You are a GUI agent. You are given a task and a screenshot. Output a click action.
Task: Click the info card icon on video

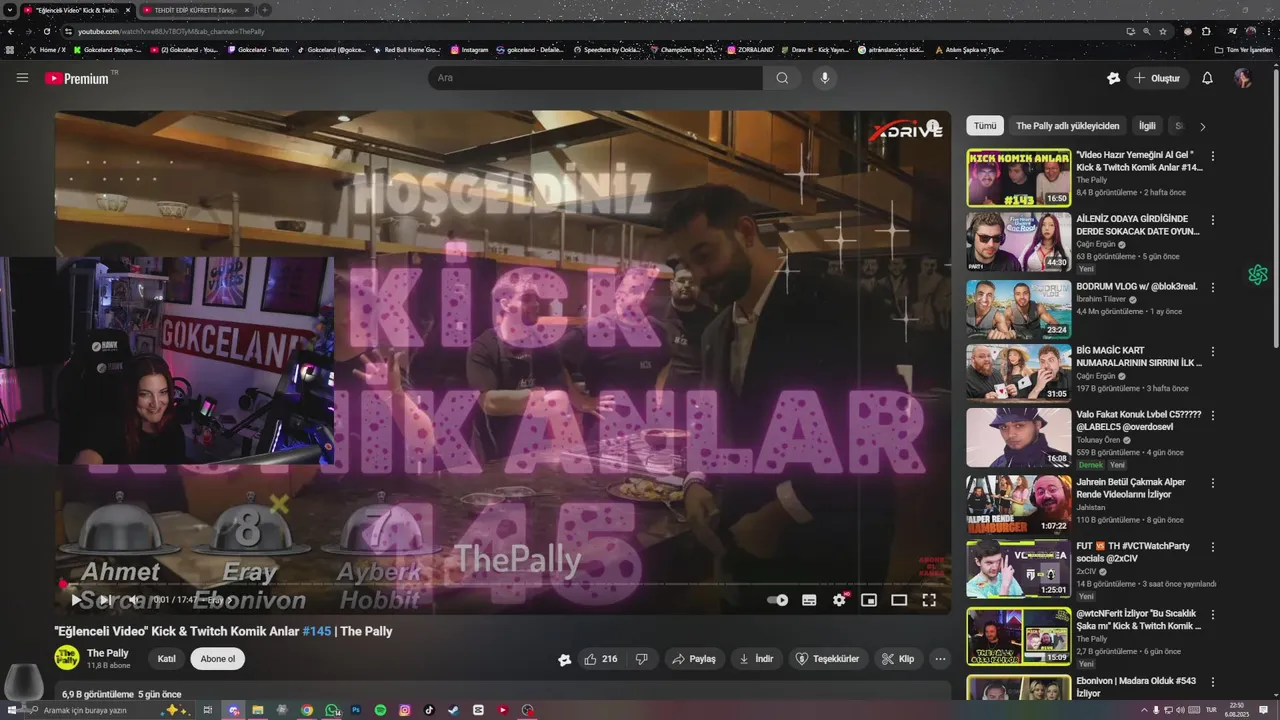933,127
